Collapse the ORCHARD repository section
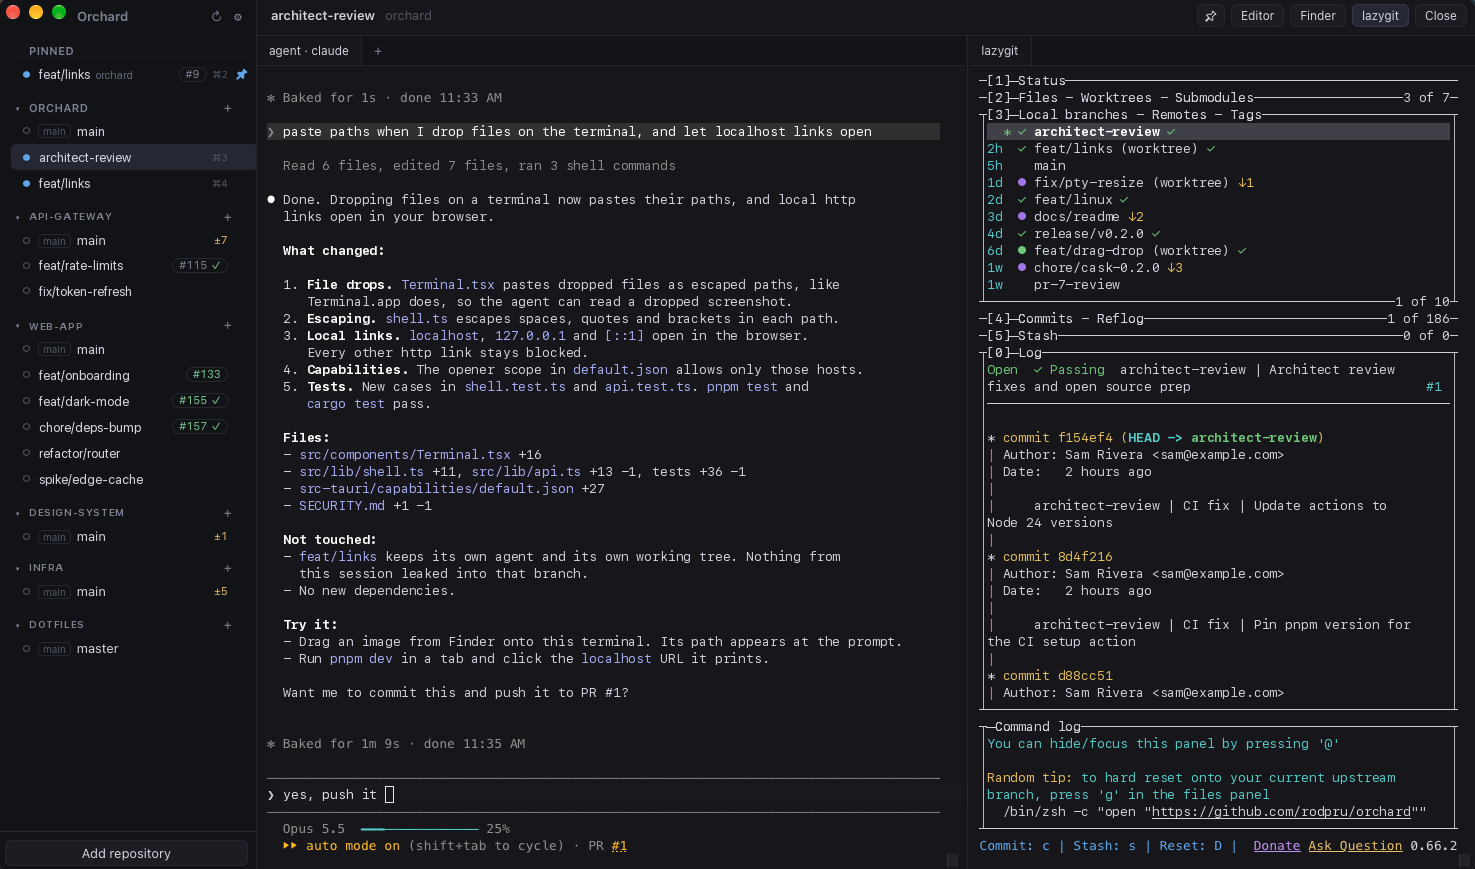 pos(18,108)
